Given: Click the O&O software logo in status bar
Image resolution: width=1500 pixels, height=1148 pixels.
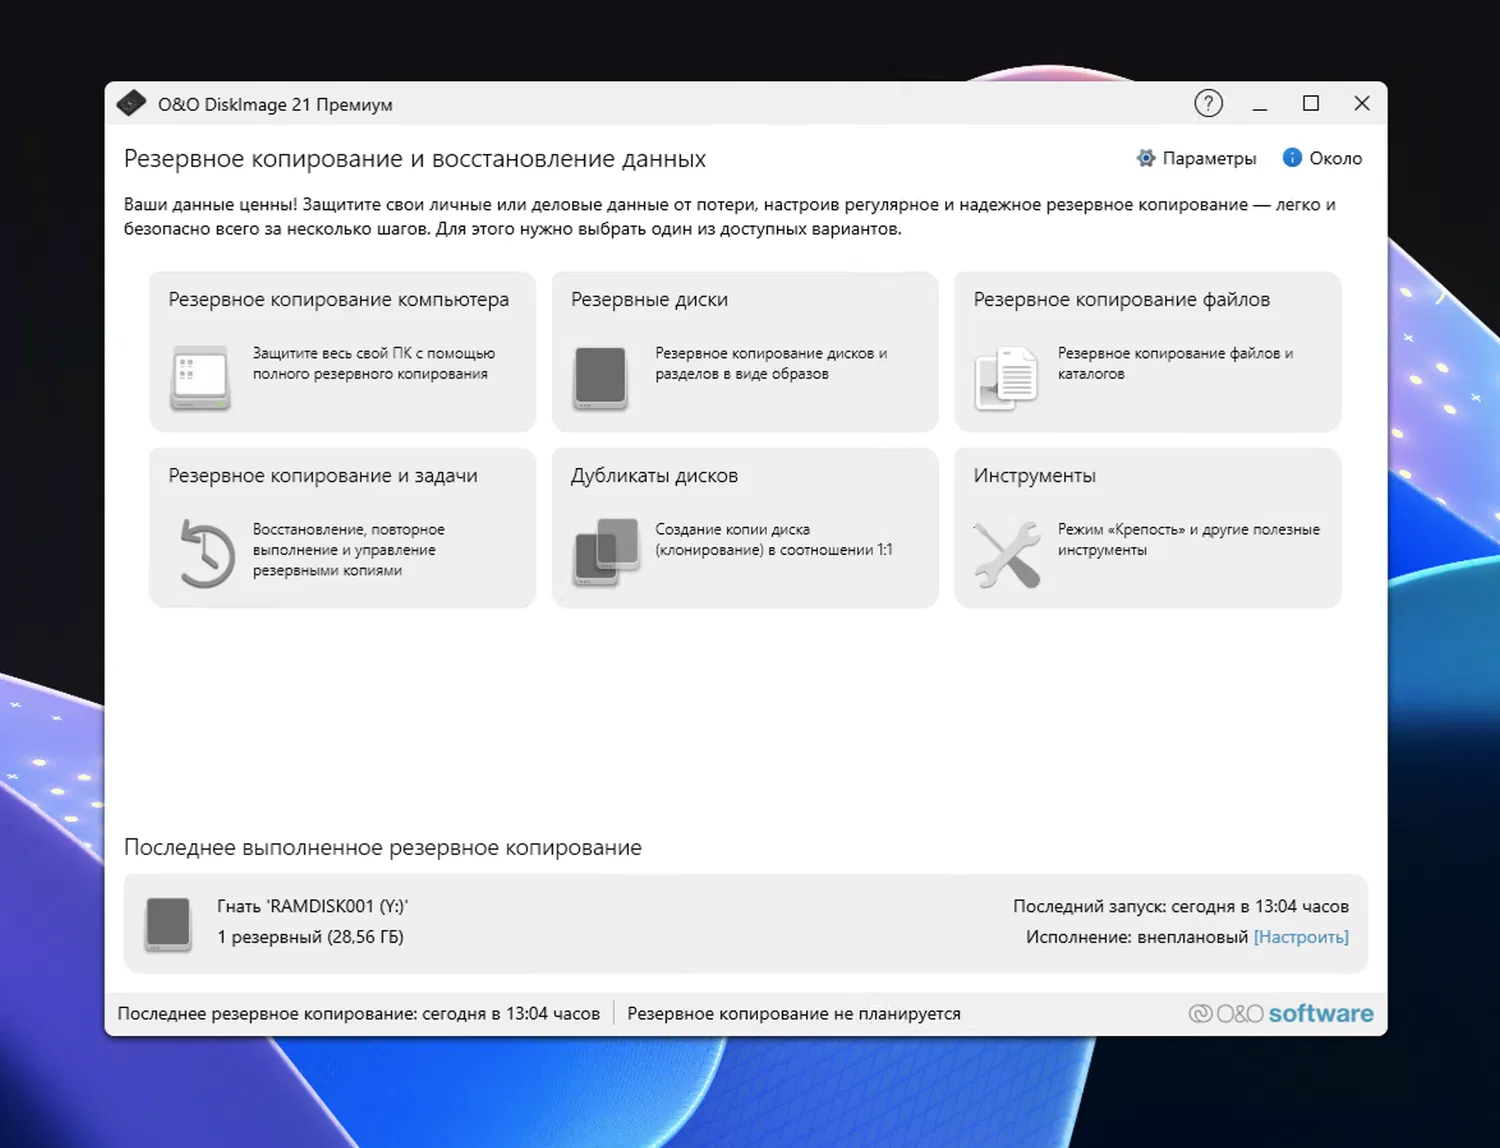Looking at the screenshot, I should [x=1280, y=1013].
